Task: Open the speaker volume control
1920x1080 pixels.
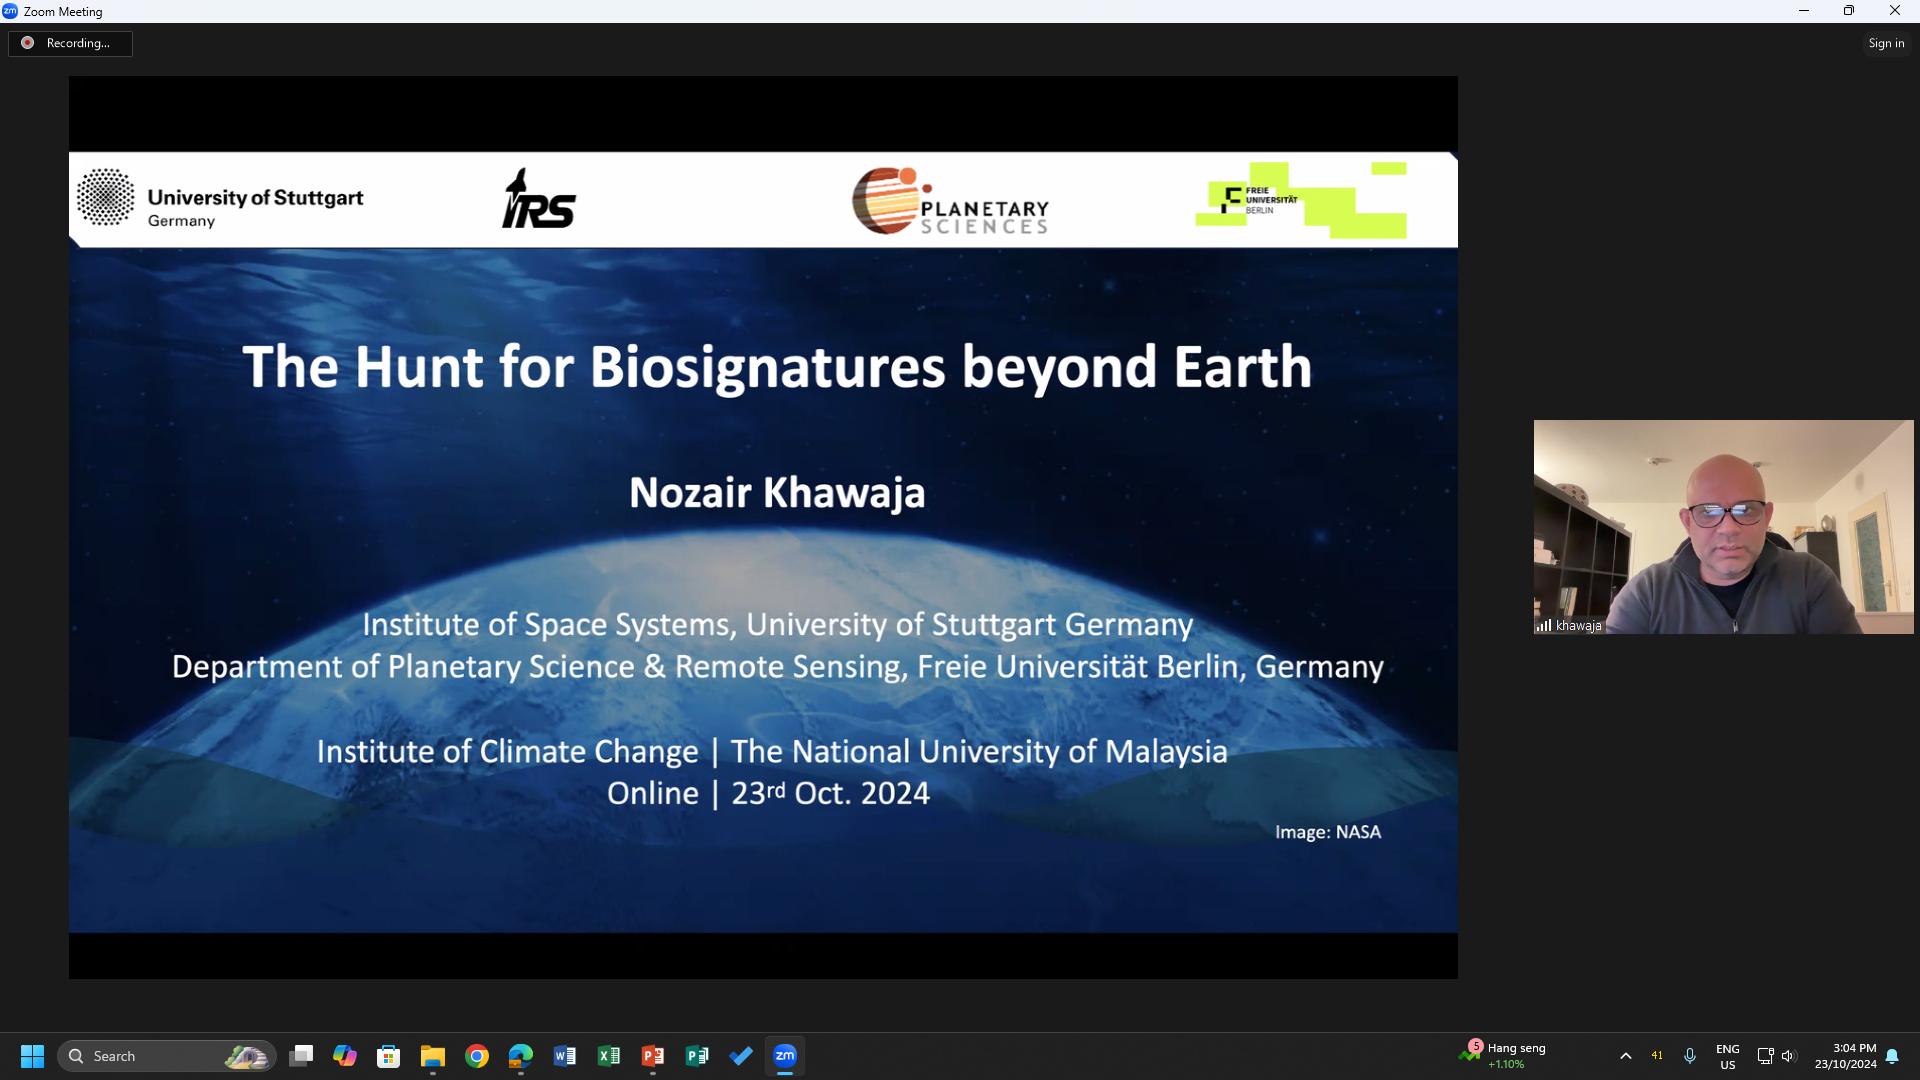Action: (x=1789, y=1056)
